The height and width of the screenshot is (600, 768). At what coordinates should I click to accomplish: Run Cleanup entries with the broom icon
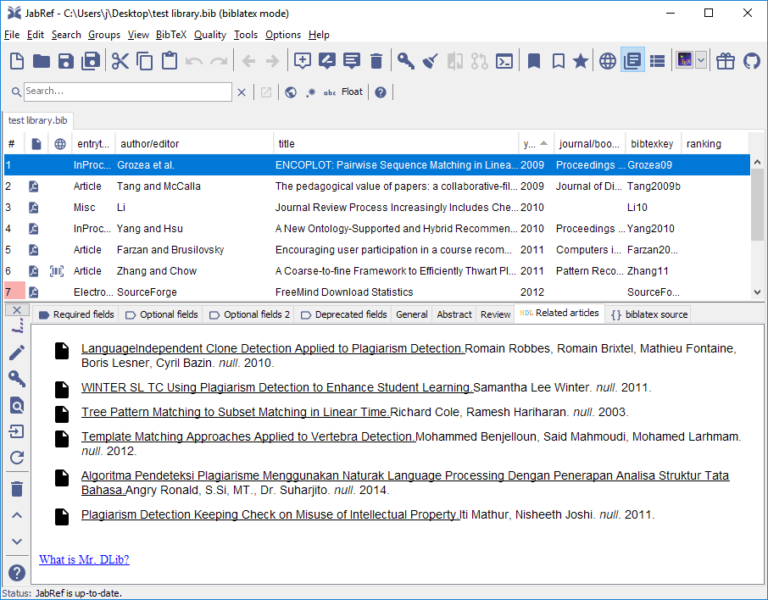(430, 61)
